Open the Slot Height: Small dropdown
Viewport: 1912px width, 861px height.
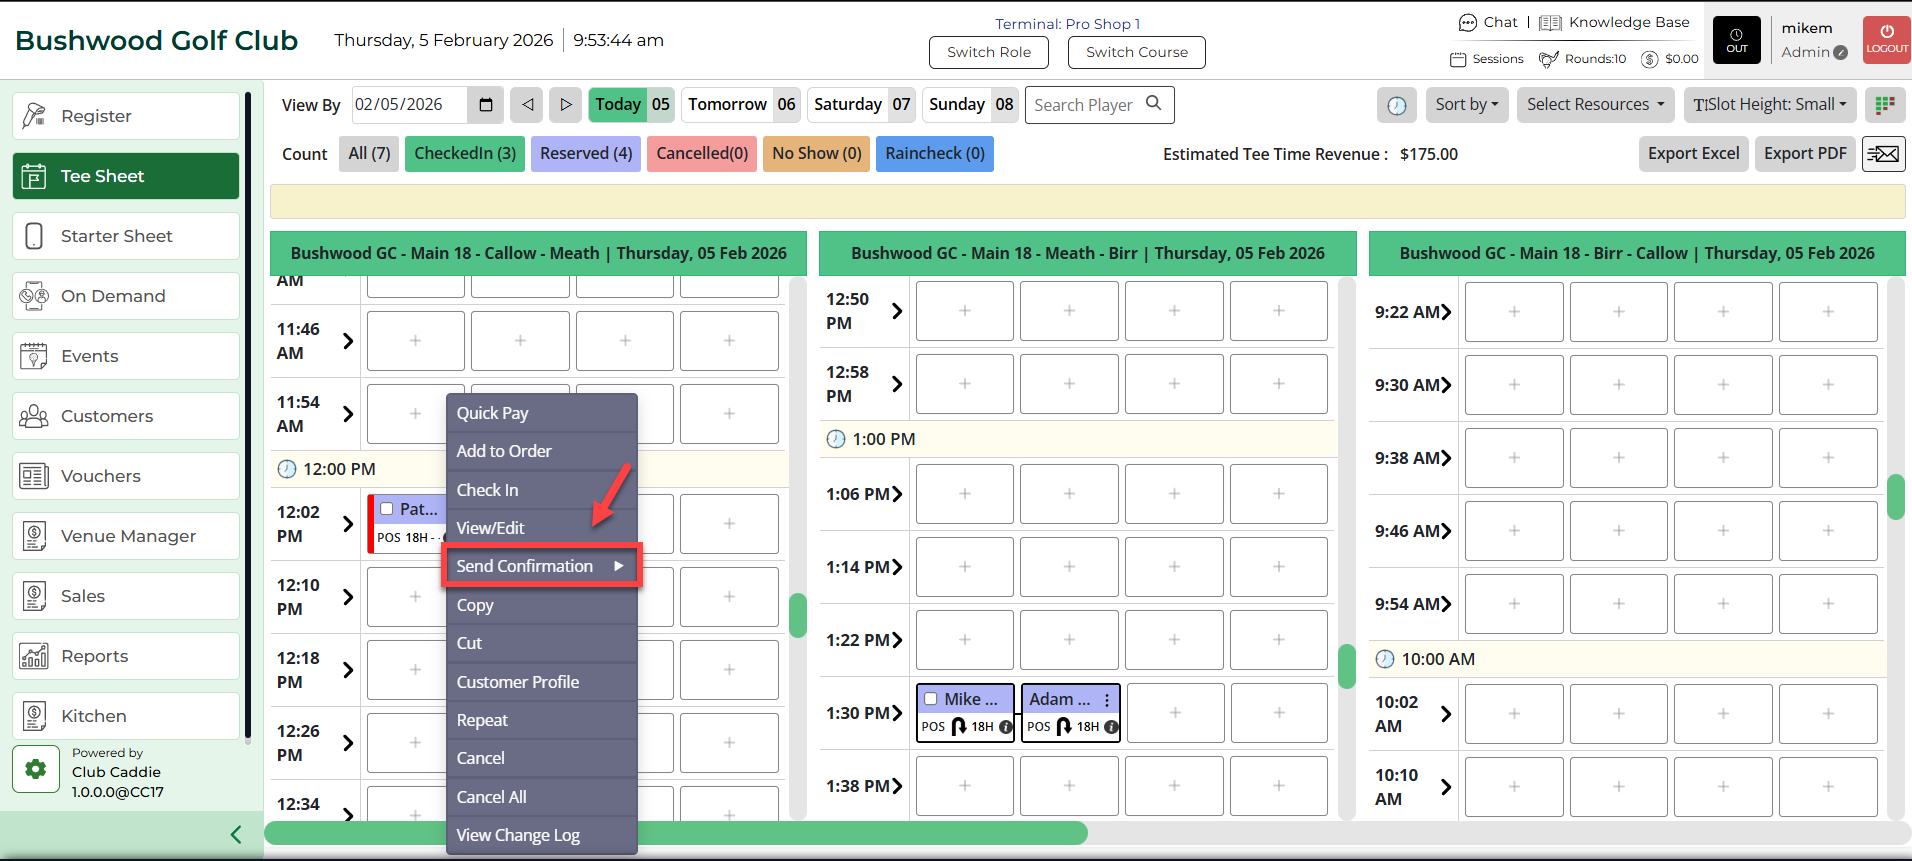1769,105
